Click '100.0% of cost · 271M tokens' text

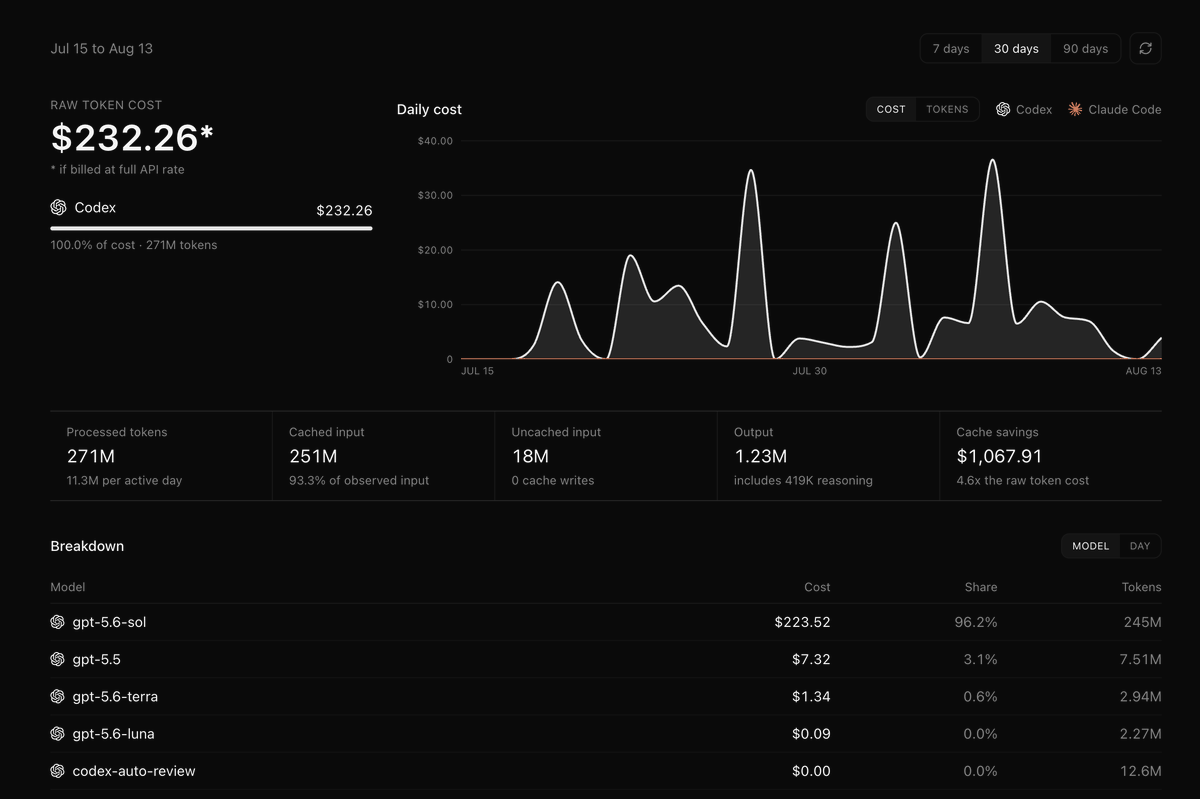click(x=134, y=245)
